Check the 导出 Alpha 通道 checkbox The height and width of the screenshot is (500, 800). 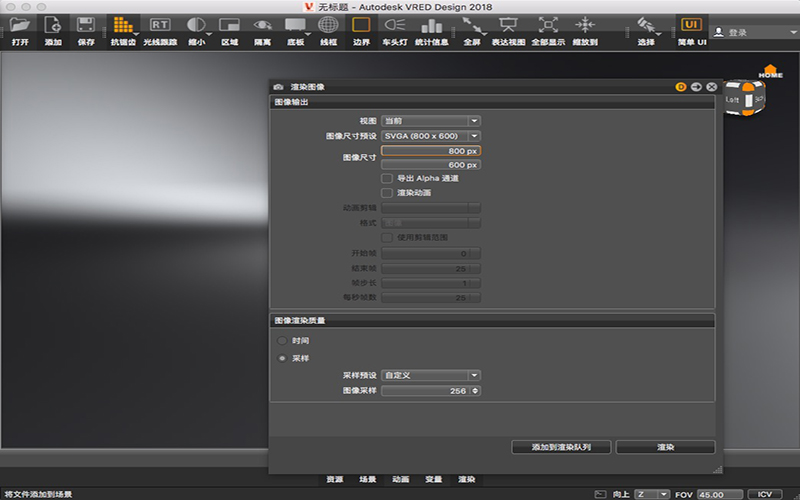pos(387,179)
